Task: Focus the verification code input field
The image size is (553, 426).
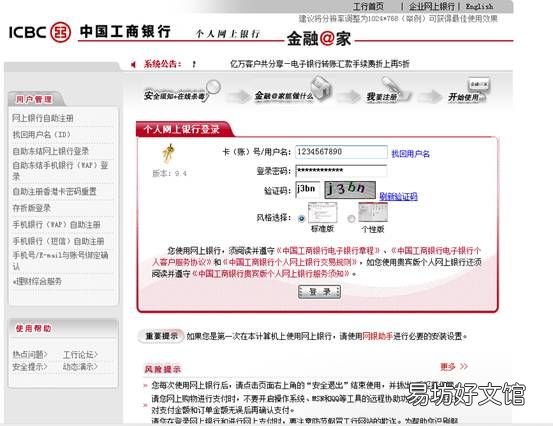Action: pos(308,190)
